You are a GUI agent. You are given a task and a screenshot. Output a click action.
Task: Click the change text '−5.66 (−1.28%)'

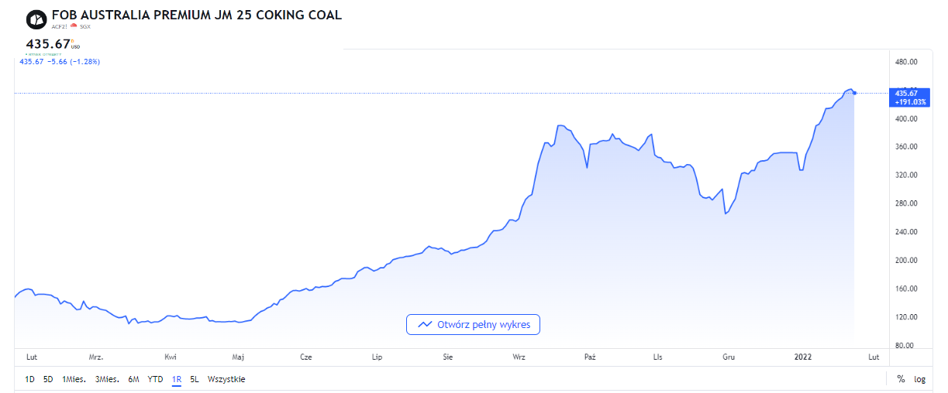(x=73, y=62)
